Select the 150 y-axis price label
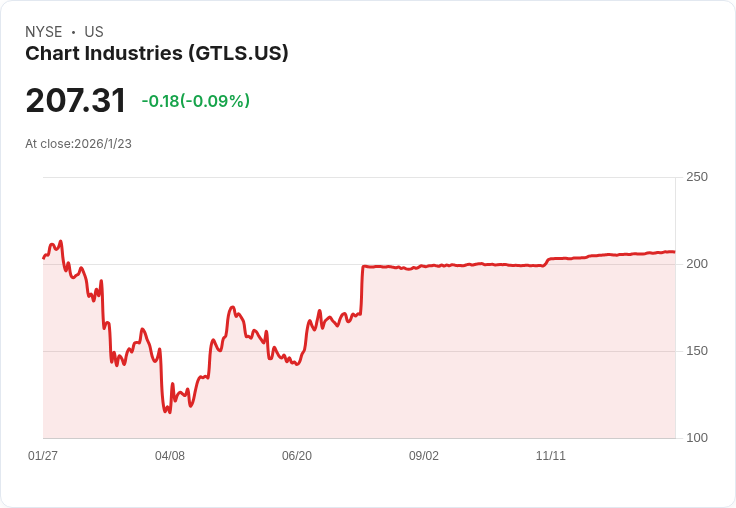 (696, 351)
